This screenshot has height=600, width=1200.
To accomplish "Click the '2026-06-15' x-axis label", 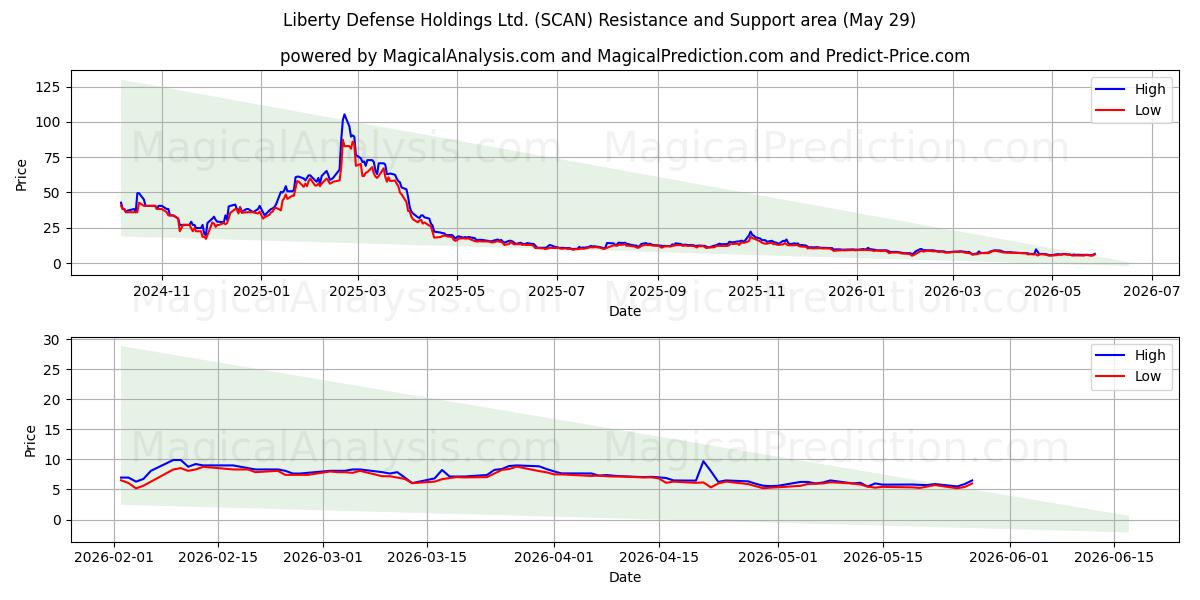I will point(1115,557).
